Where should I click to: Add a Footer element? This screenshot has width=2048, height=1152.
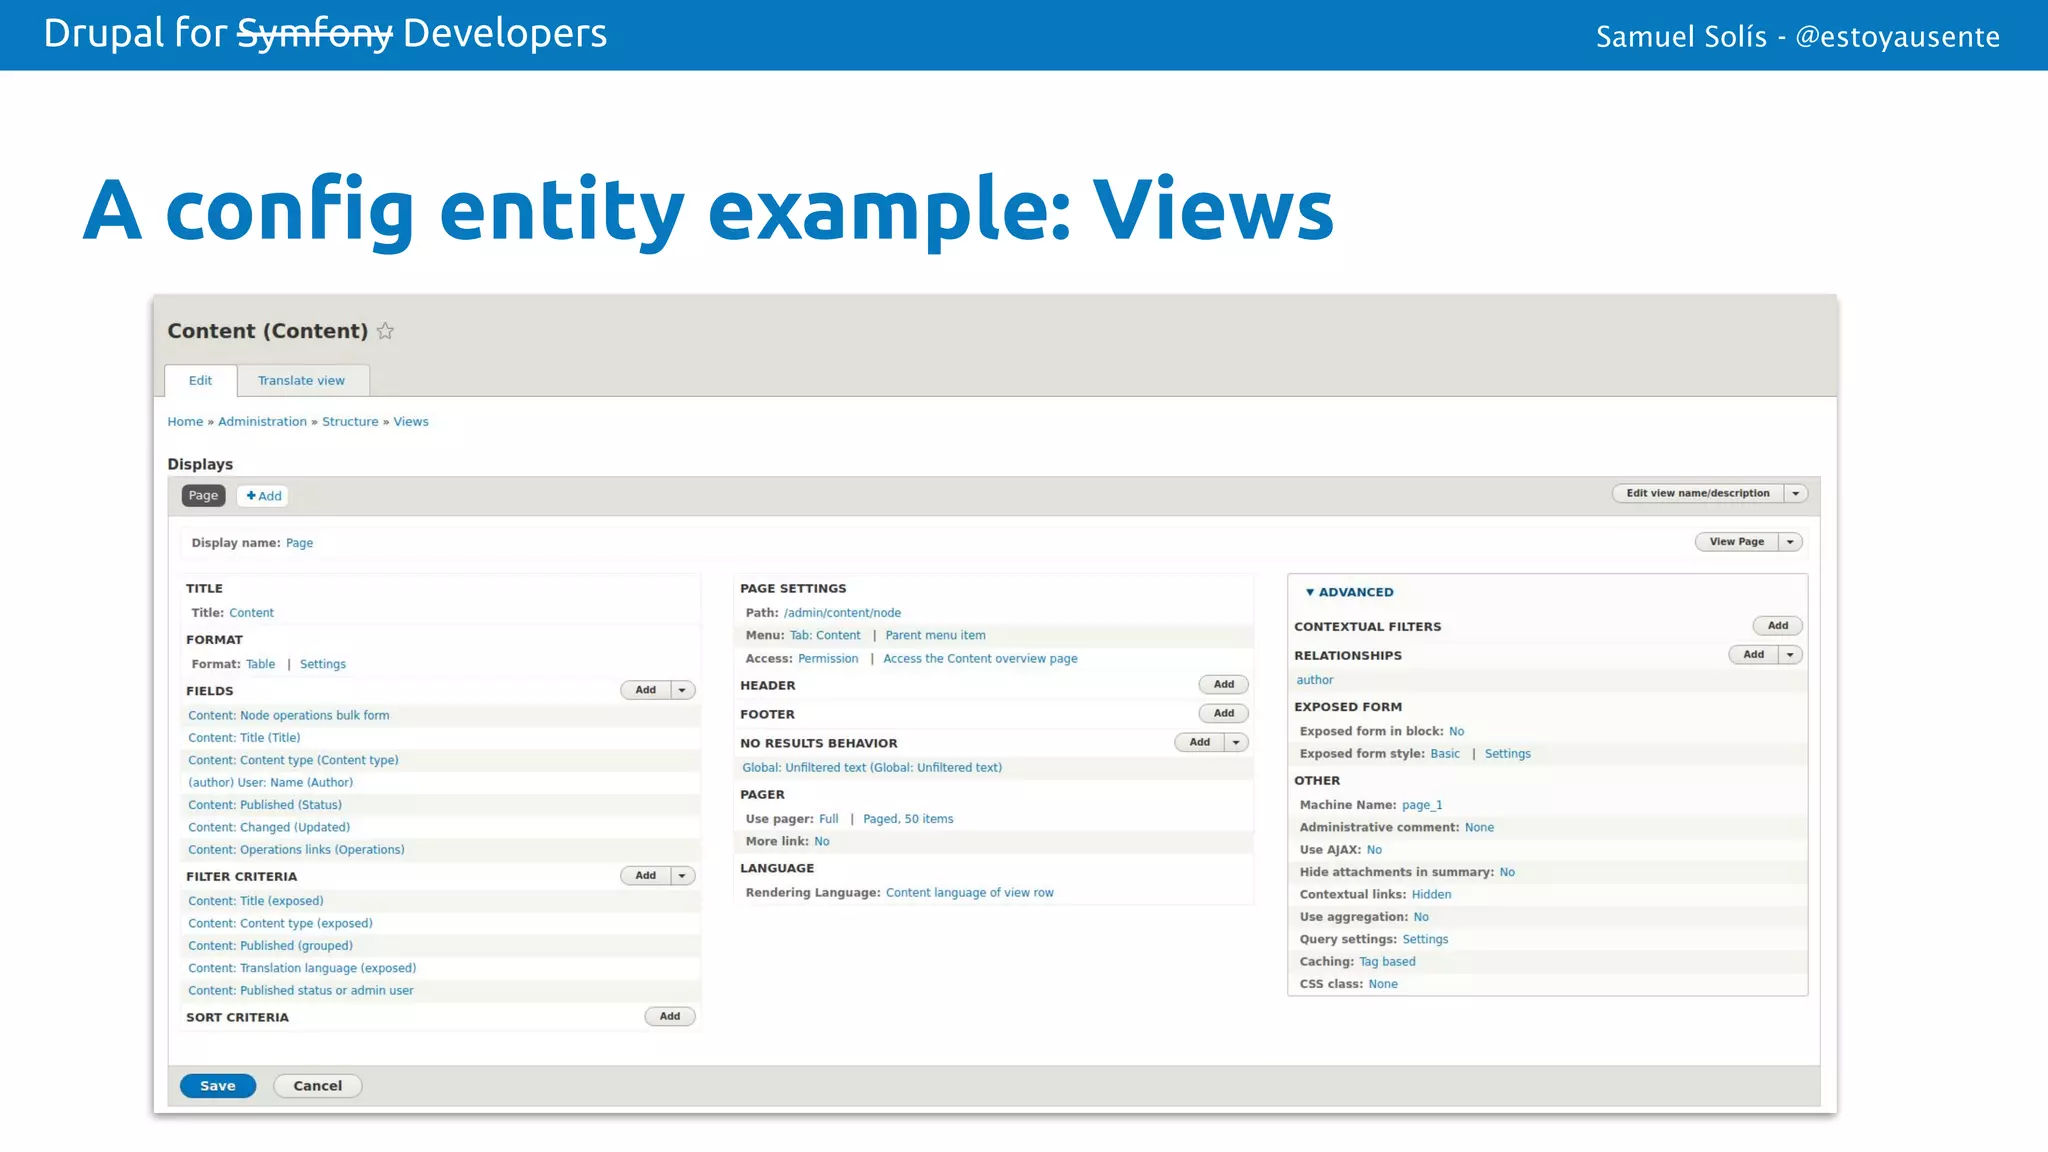[x=1224, y=714]
